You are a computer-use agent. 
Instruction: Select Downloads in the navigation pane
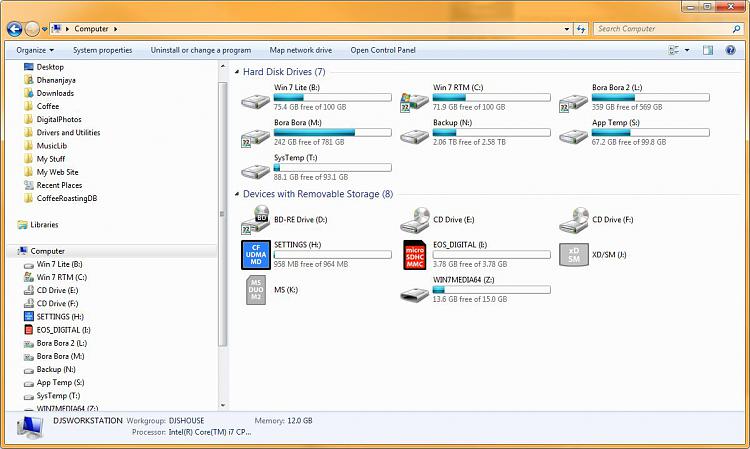click(x=55, y=93)
